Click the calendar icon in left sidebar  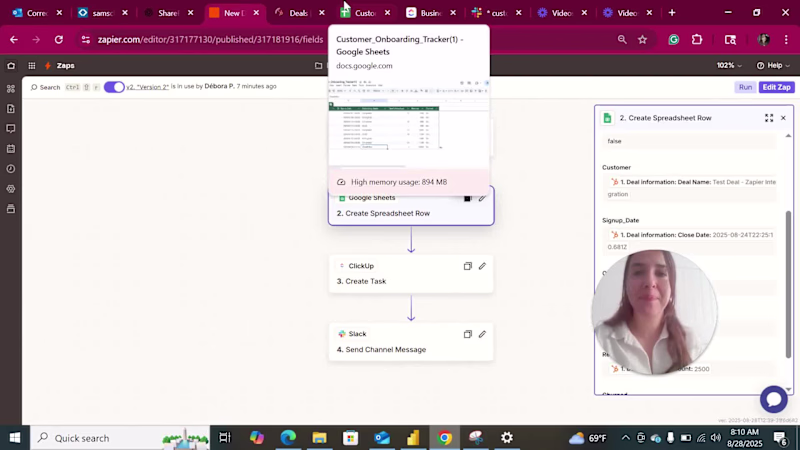[11, 149]
